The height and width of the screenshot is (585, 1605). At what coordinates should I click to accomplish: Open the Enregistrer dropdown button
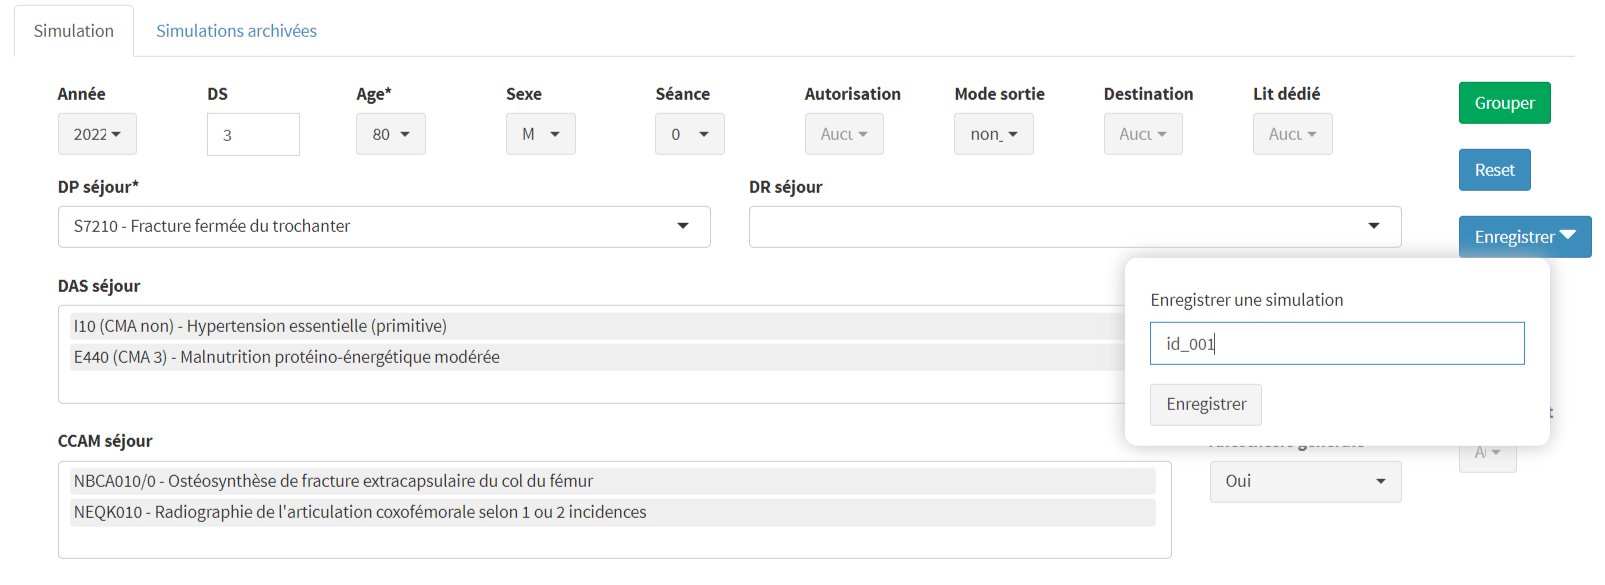click(1524, 237)
